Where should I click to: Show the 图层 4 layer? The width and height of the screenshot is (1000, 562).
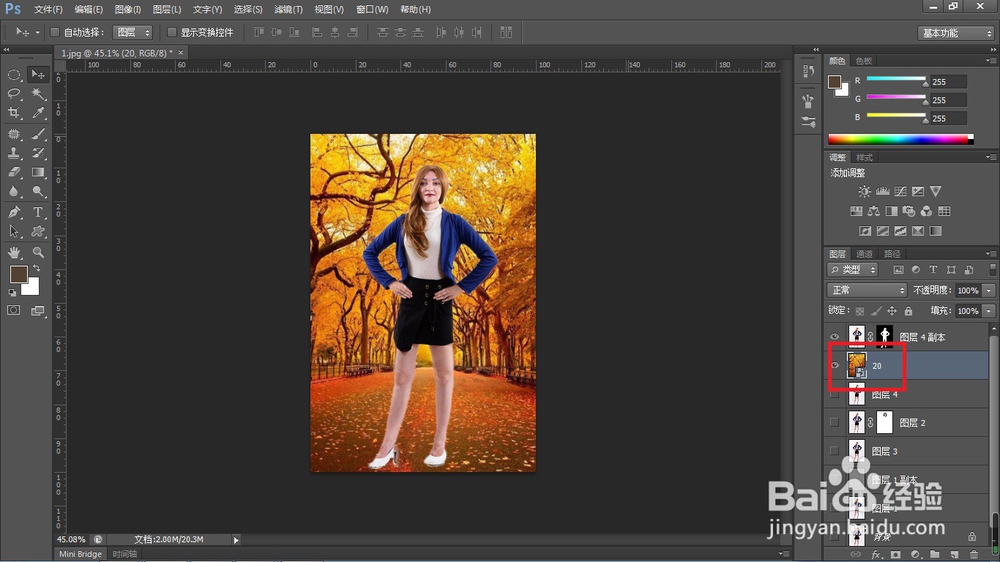[x=834, y=395]
